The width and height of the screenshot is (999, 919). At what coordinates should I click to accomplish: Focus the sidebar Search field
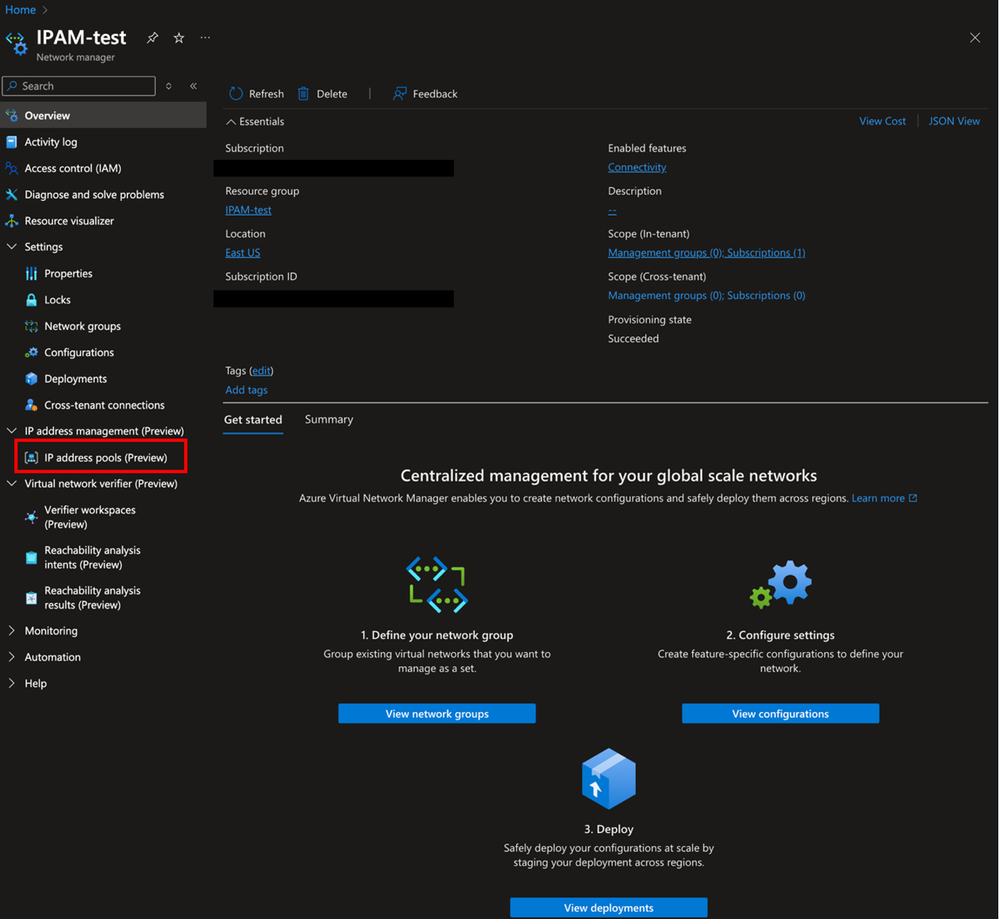(79, 86)
